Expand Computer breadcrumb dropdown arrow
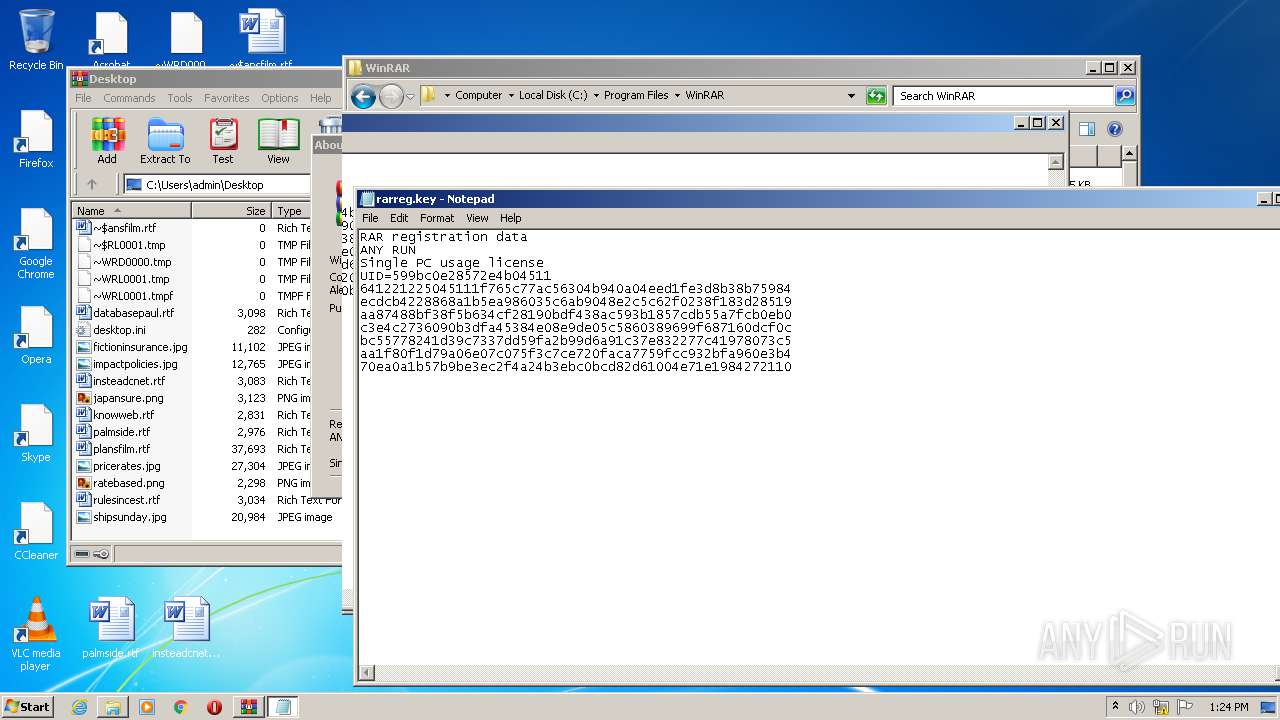 pyautogui.click(x=511, y=96)
